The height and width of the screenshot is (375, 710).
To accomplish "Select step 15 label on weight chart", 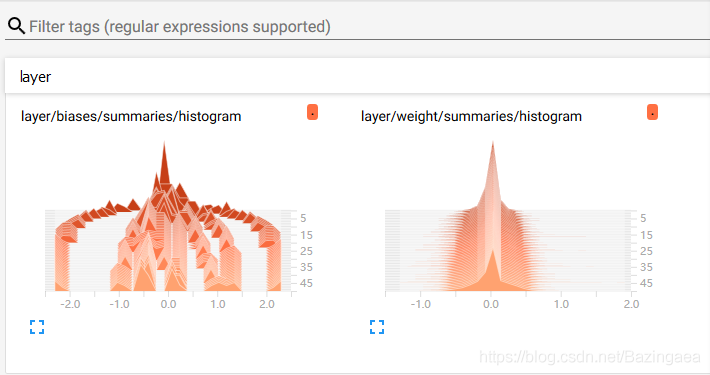I will [646, 235].
